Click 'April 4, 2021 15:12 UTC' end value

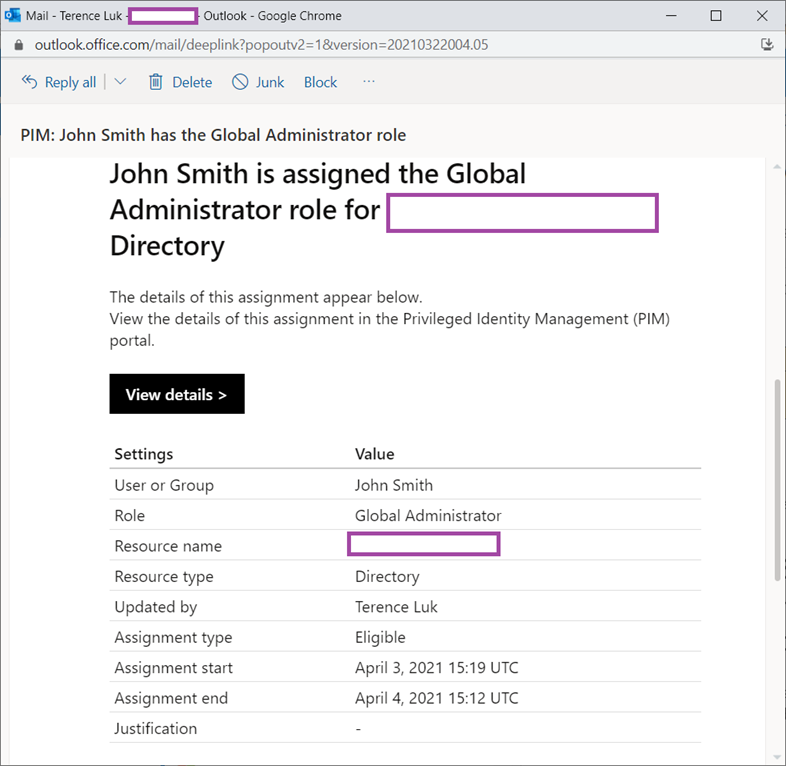tap(437, 698)
